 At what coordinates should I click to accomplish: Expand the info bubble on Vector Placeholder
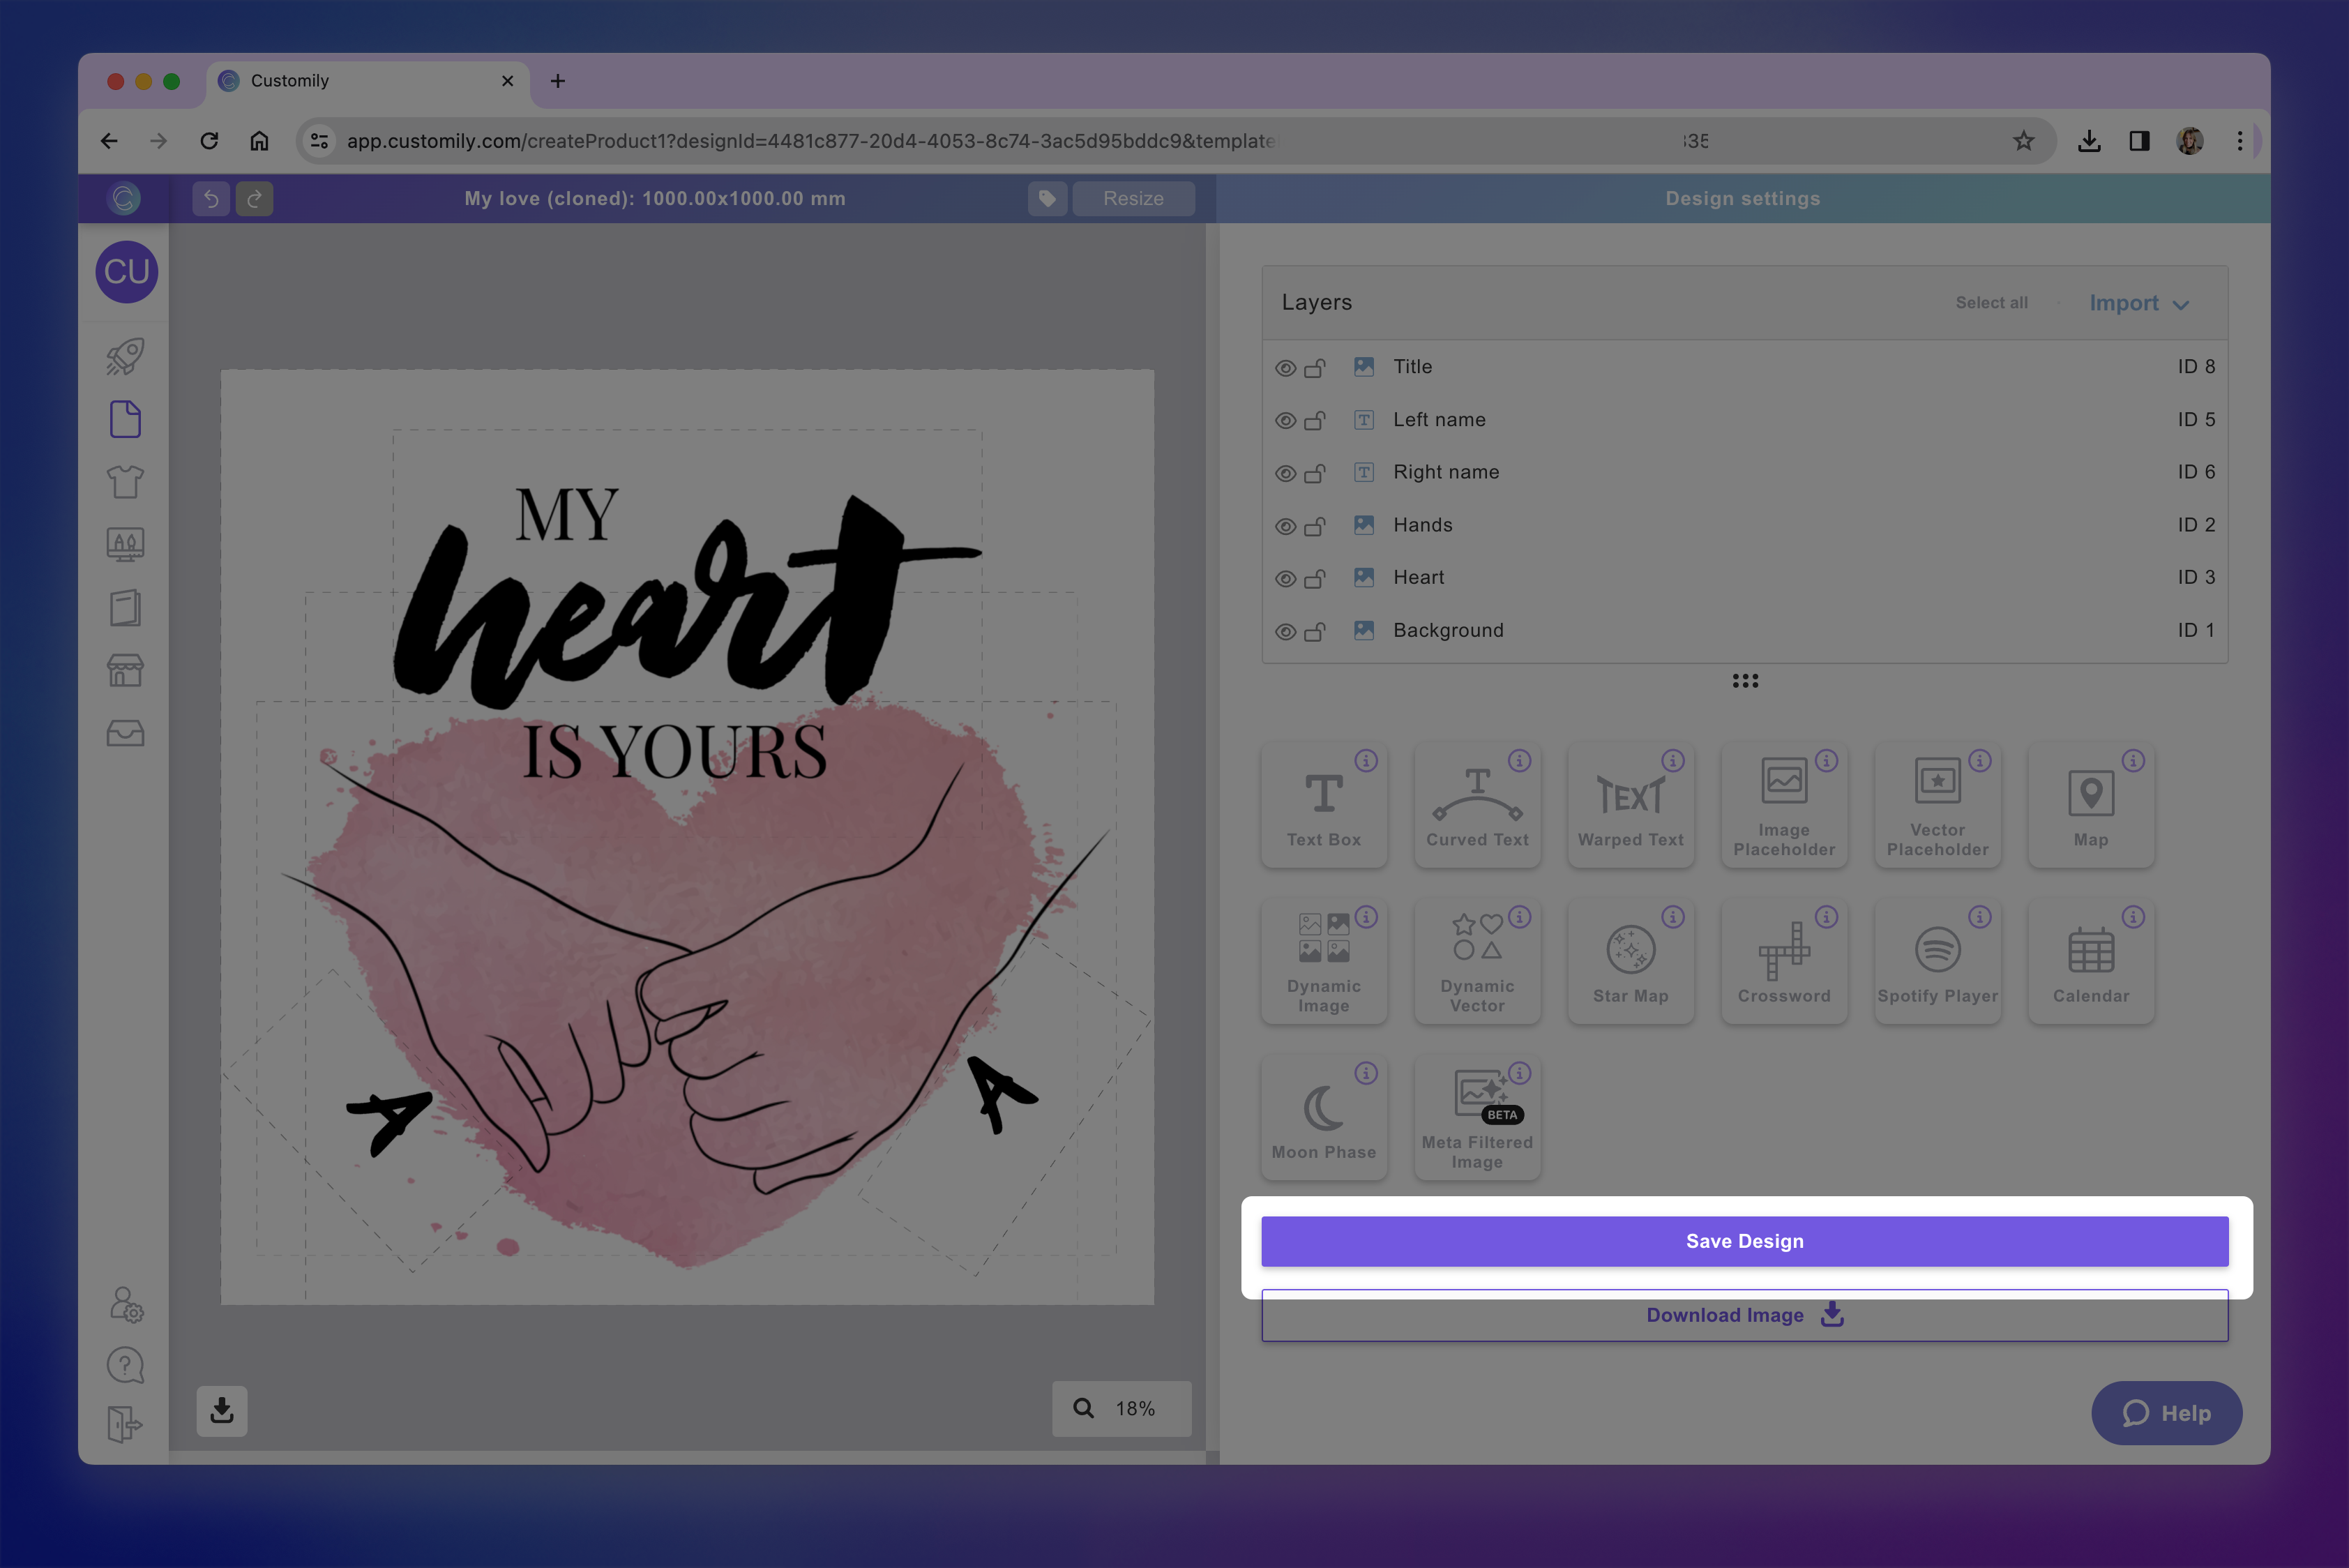(x=1979, y=760)
